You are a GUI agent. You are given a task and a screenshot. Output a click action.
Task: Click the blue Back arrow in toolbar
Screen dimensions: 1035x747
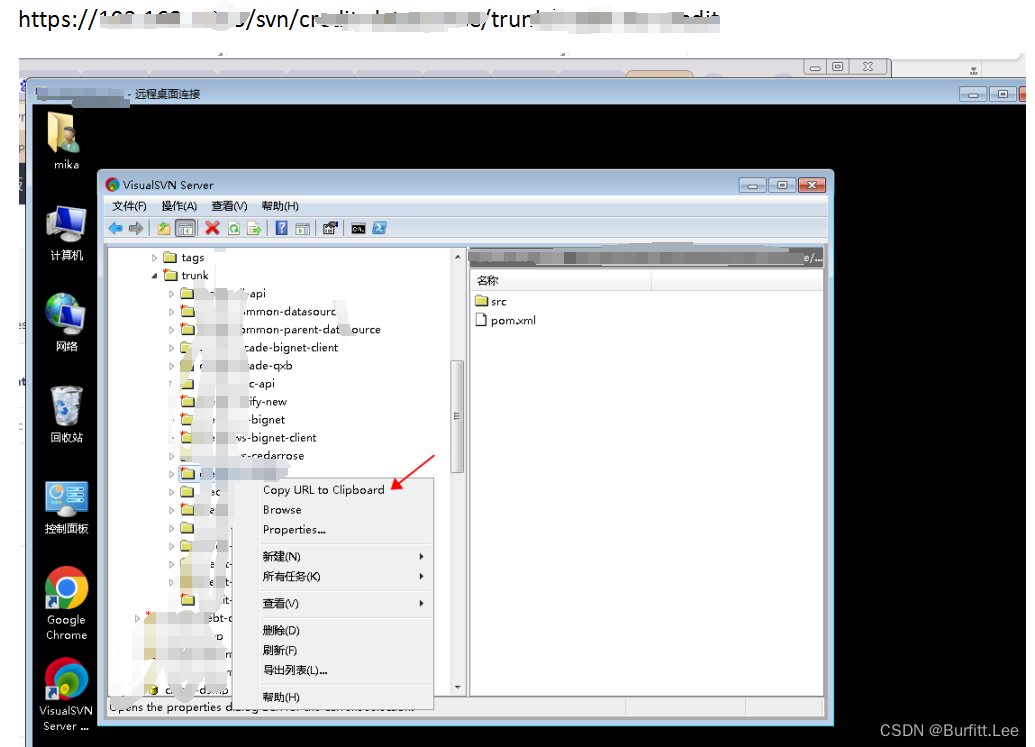[116, 228]
